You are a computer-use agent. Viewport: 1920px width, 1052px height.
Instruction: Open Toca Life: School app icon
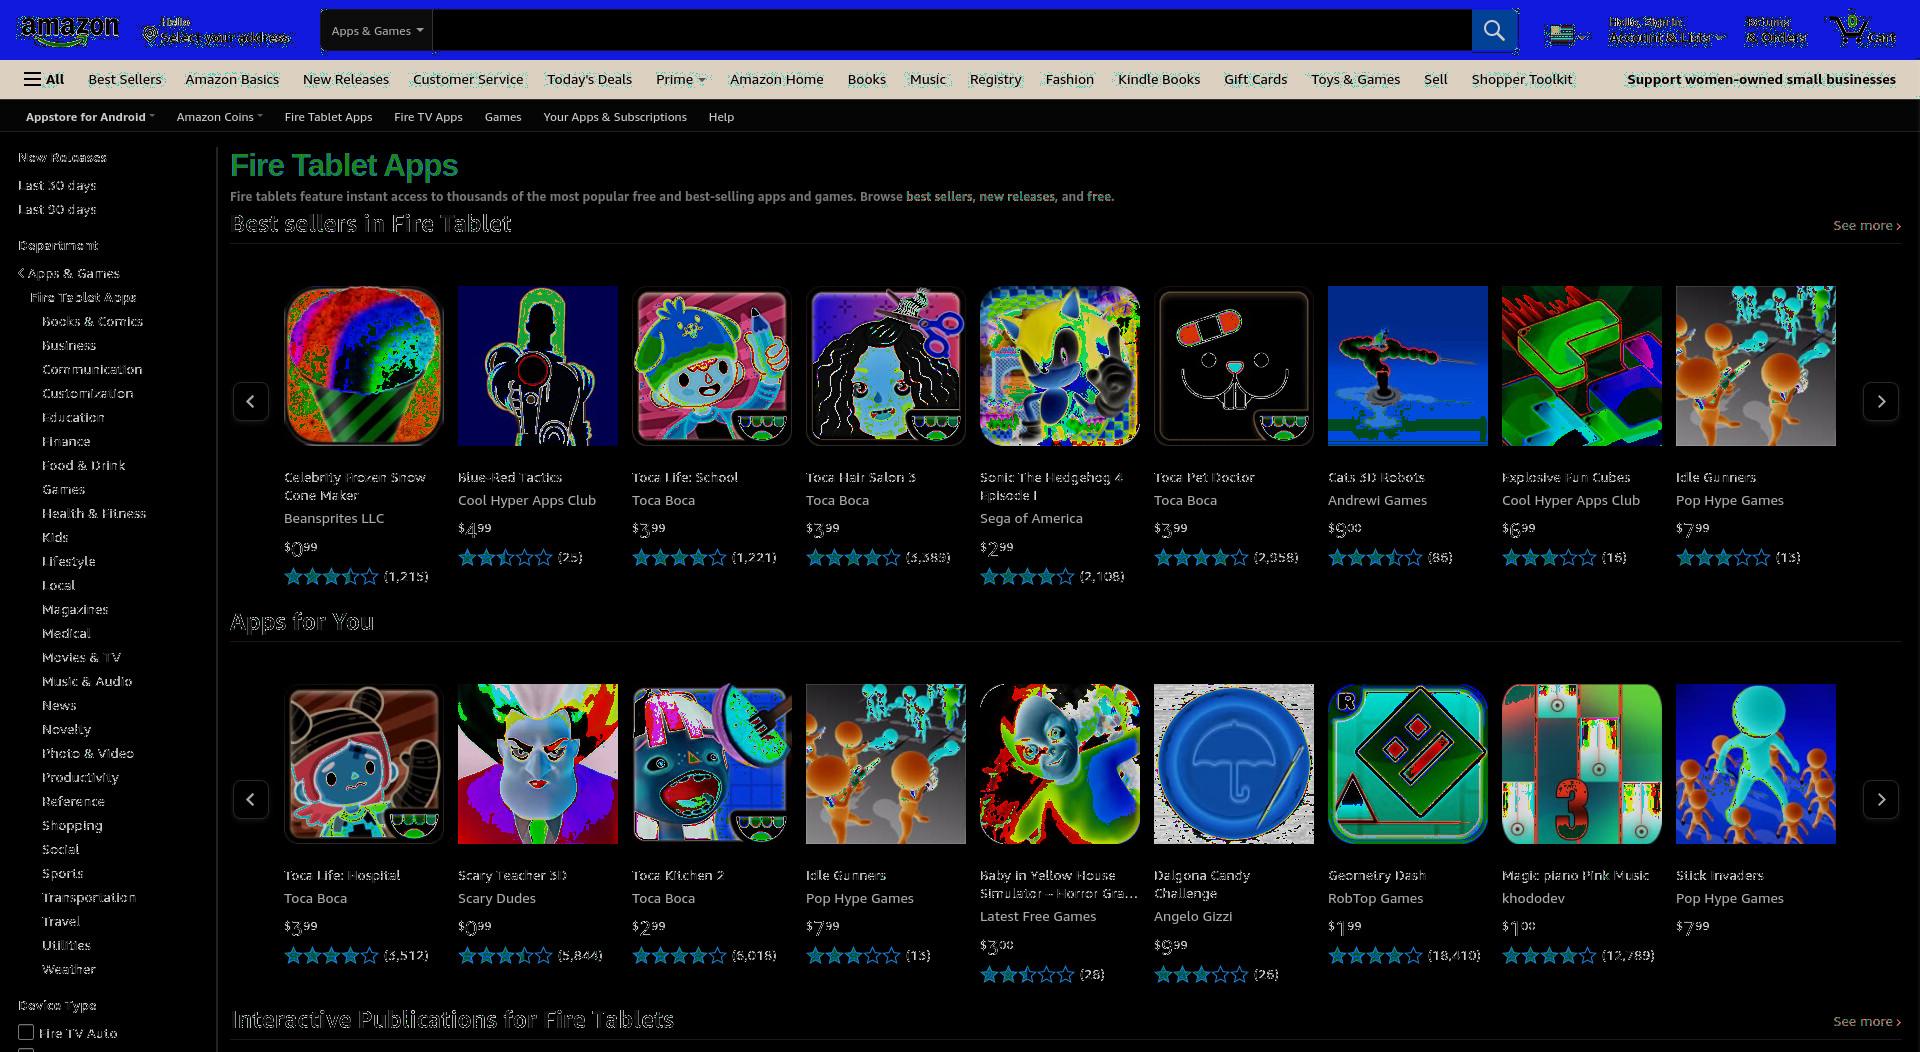[x=712, y=366]
